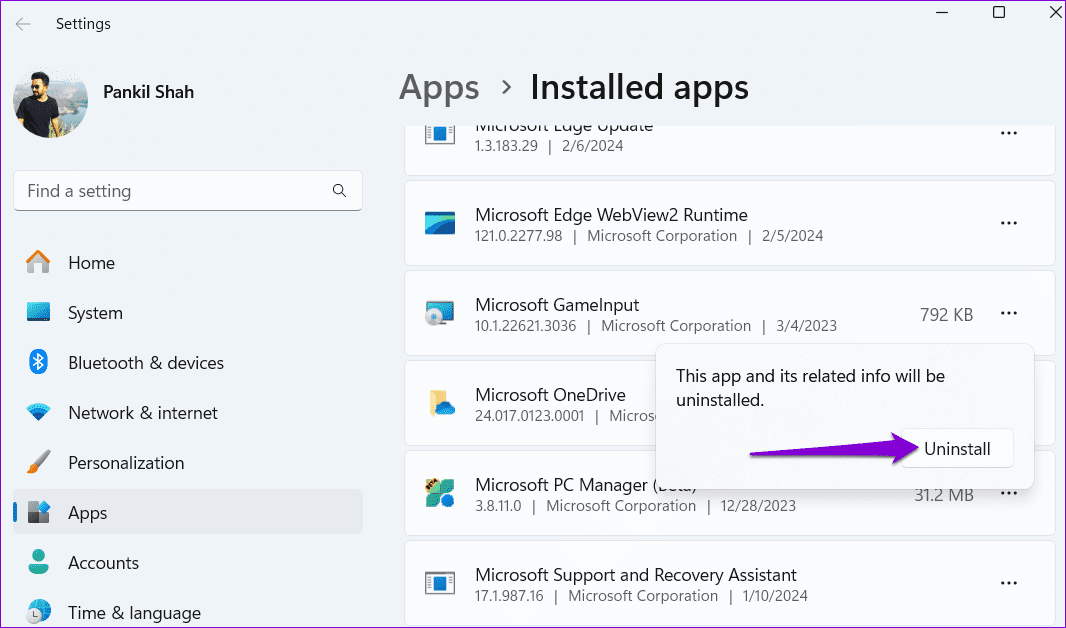The height and width of the screenshot is (628, 1066).
Task: Select the Personalization brush icon
Action: pyautogui.click(x=37, y=462)
